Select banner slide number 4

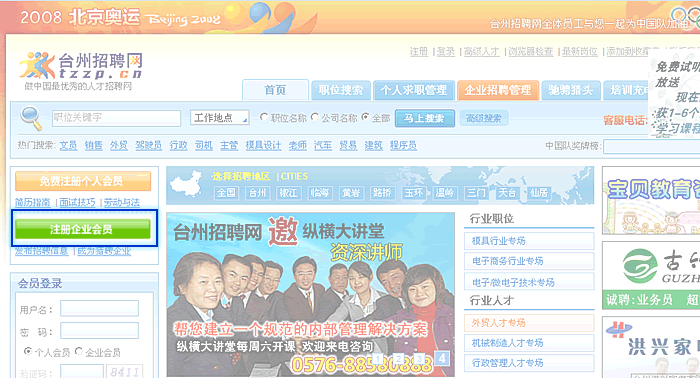(442, 358)
